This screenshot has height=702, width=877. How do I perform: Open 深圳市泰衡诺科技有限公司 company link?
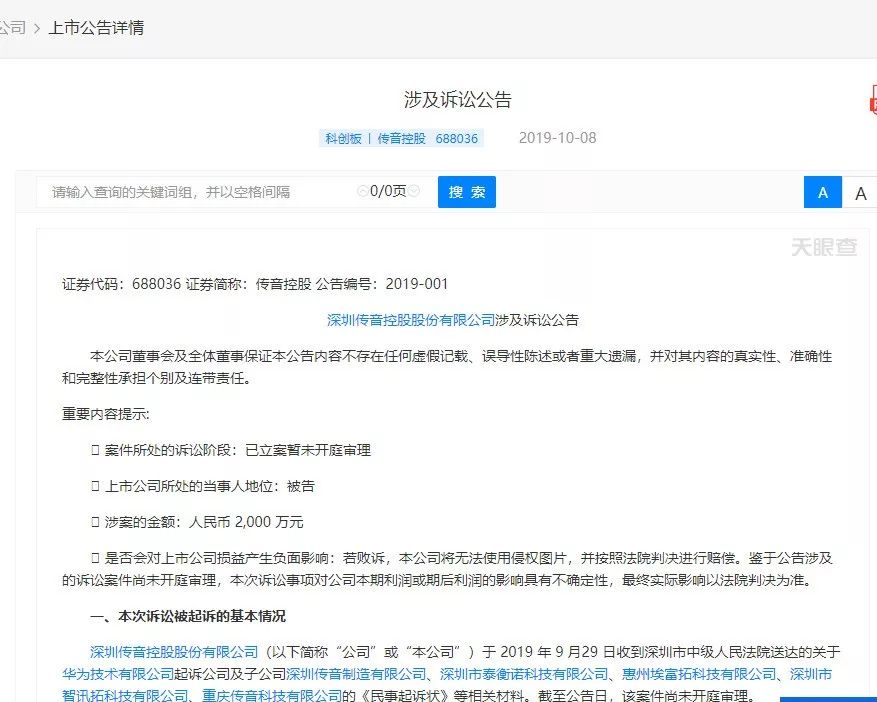click(x=524, y=673)
